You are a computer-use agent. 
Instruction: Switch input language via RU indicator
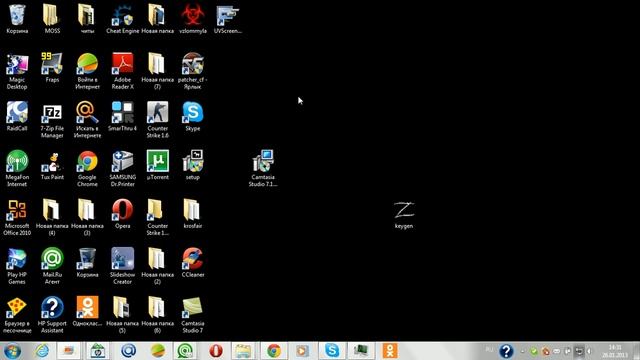(x=489, y=350)
